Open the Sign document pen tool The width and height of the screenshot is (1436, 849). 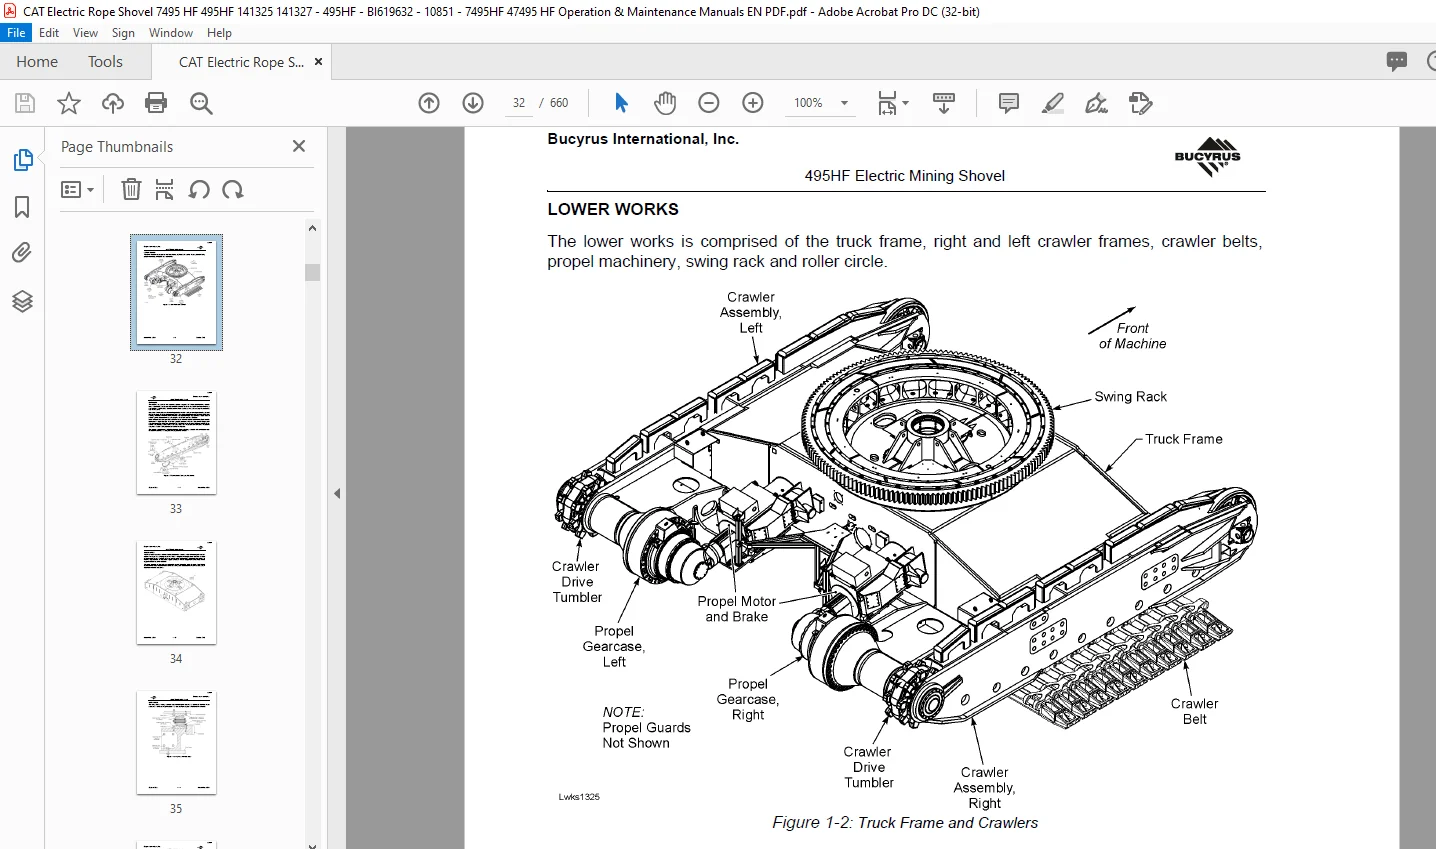[x=1097, y=103]
